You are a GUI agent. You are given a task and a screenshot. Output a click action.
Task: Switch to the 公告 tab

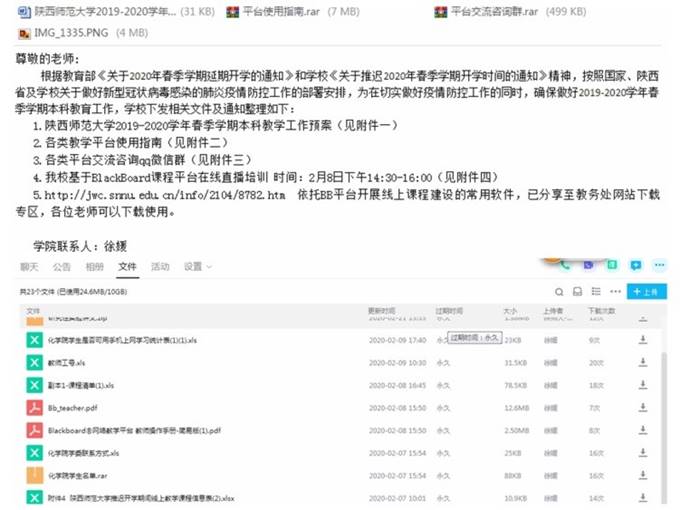[61, 267]
